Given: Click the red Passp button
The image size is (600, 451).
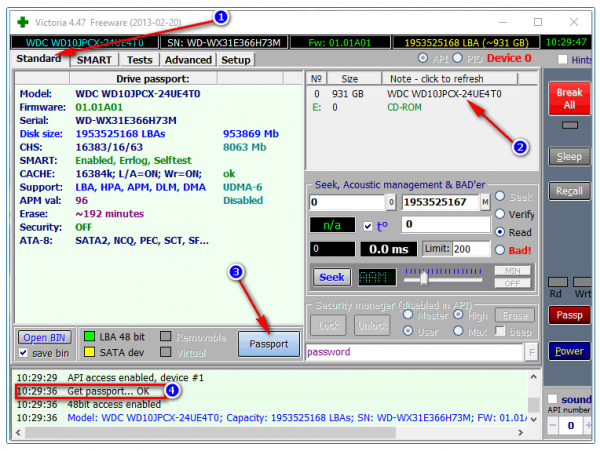Looking at the screenshot, I should [x=569, y=315].
